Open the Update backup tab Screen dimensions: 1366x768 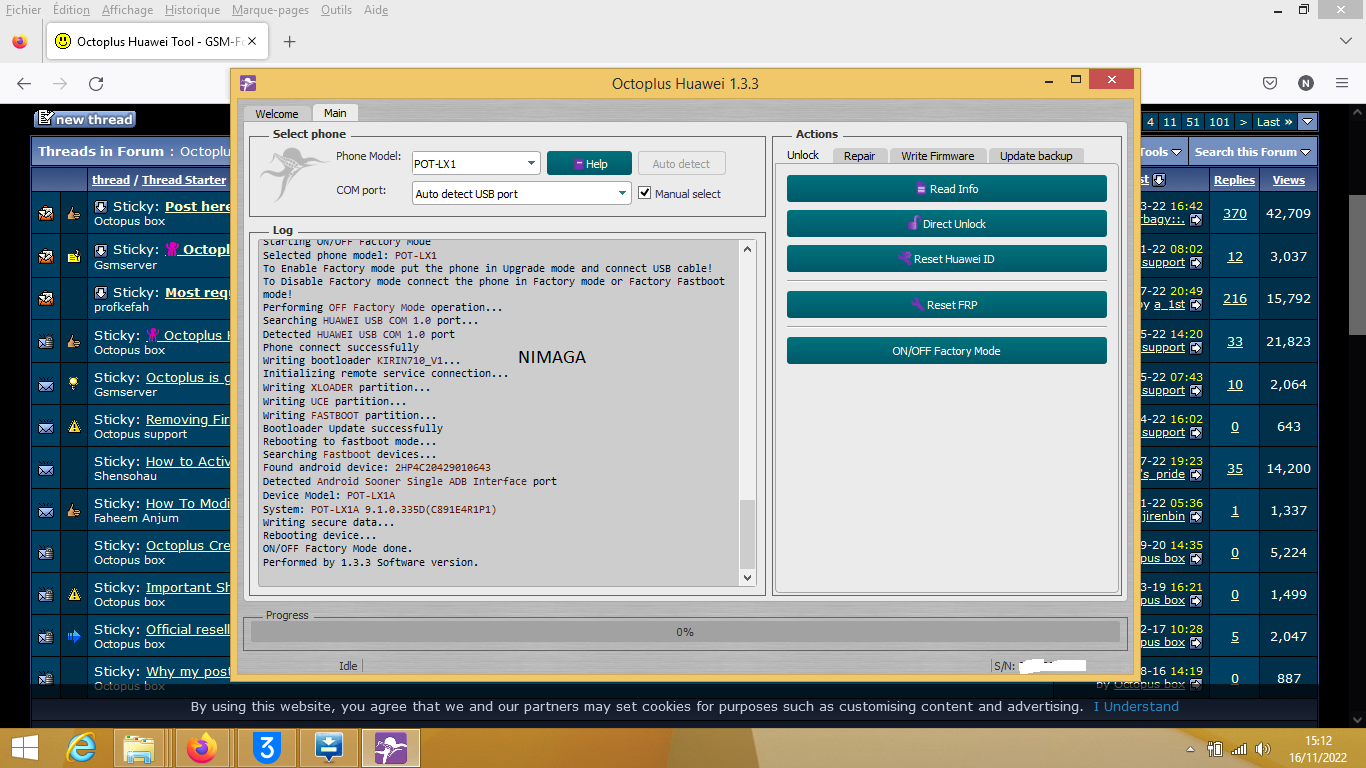pyautogui.click(x=1036, y=155)
